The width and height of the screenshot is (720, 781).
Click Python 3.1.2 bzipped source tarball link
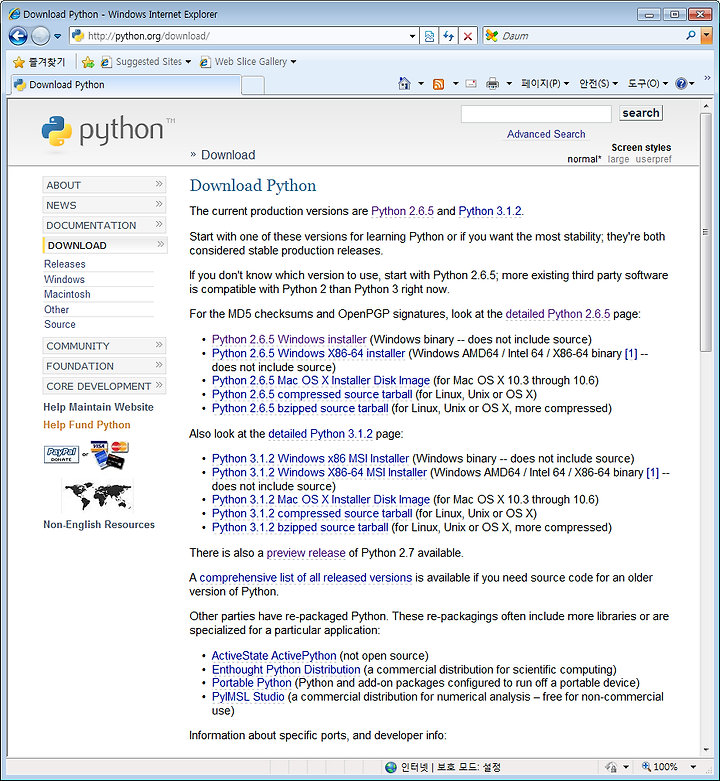click(x=300, y=527)
